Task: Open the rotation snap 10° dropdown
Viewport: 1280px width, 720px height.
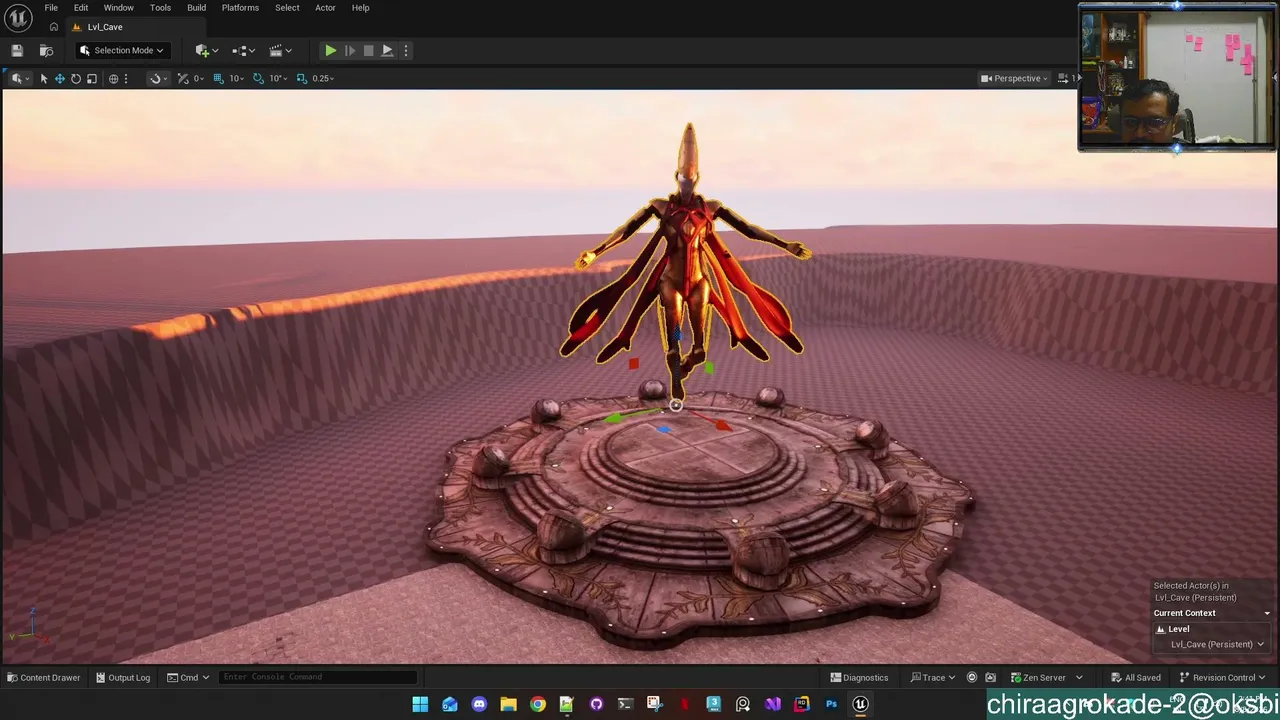Action: [278, 78]
